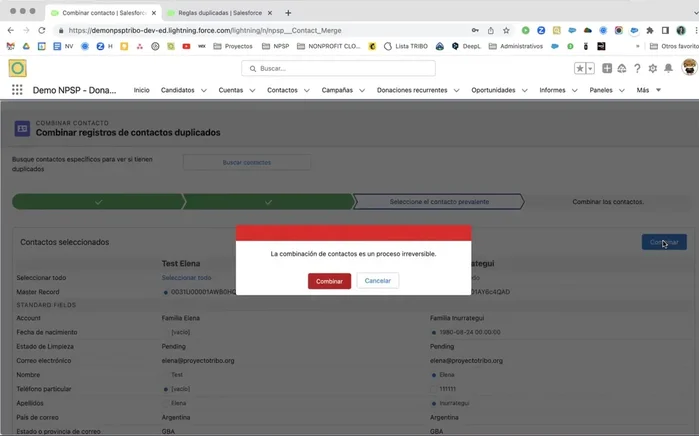Click the Trailhead guidance cloud icon
The image size is (699, 436).
[622, 68]
